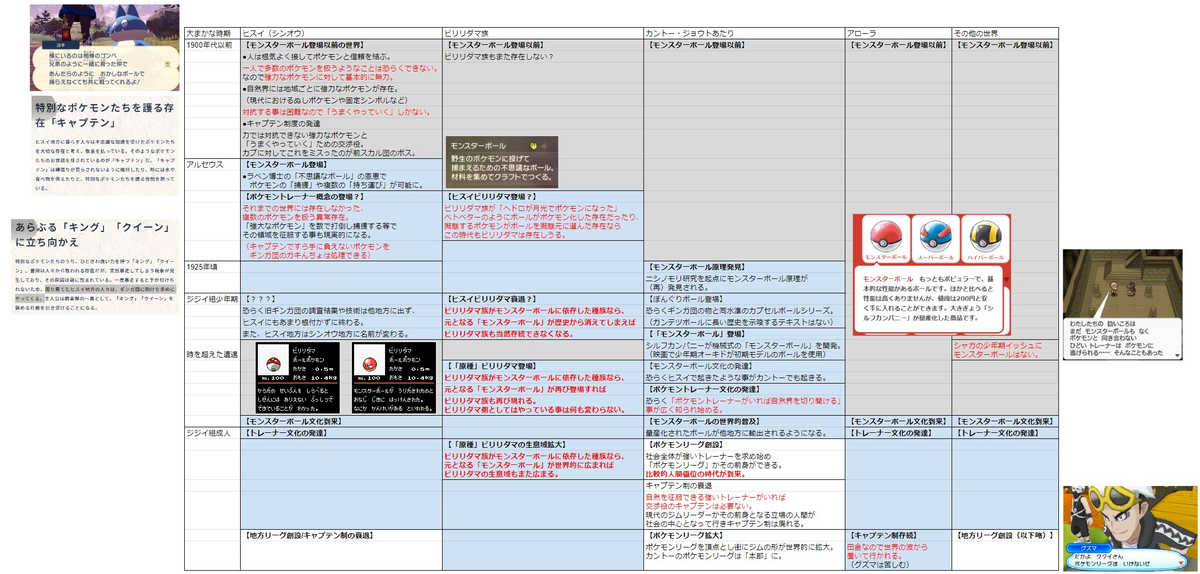Click the ジジイ組成人 row label
The height and width of the screenshot is (574, 1200).
click(x=212, y=434)
